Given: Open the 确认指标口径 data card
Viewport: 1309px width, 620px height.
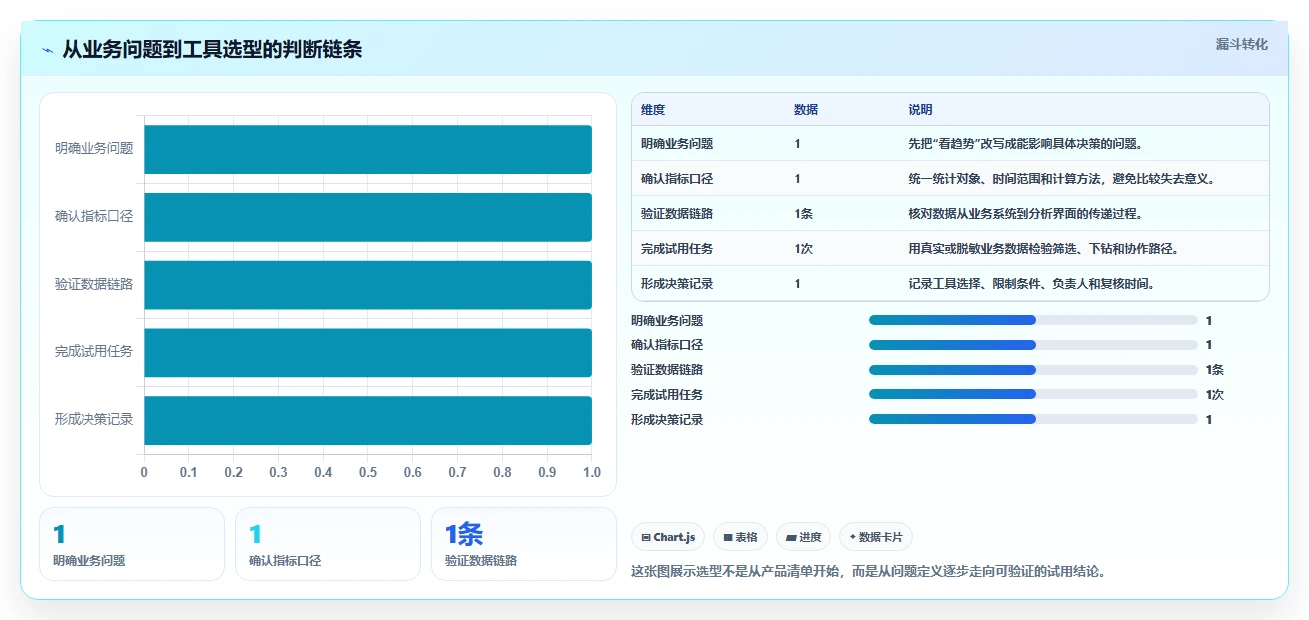Looking at the screenshot, I should tap(328, 544).
